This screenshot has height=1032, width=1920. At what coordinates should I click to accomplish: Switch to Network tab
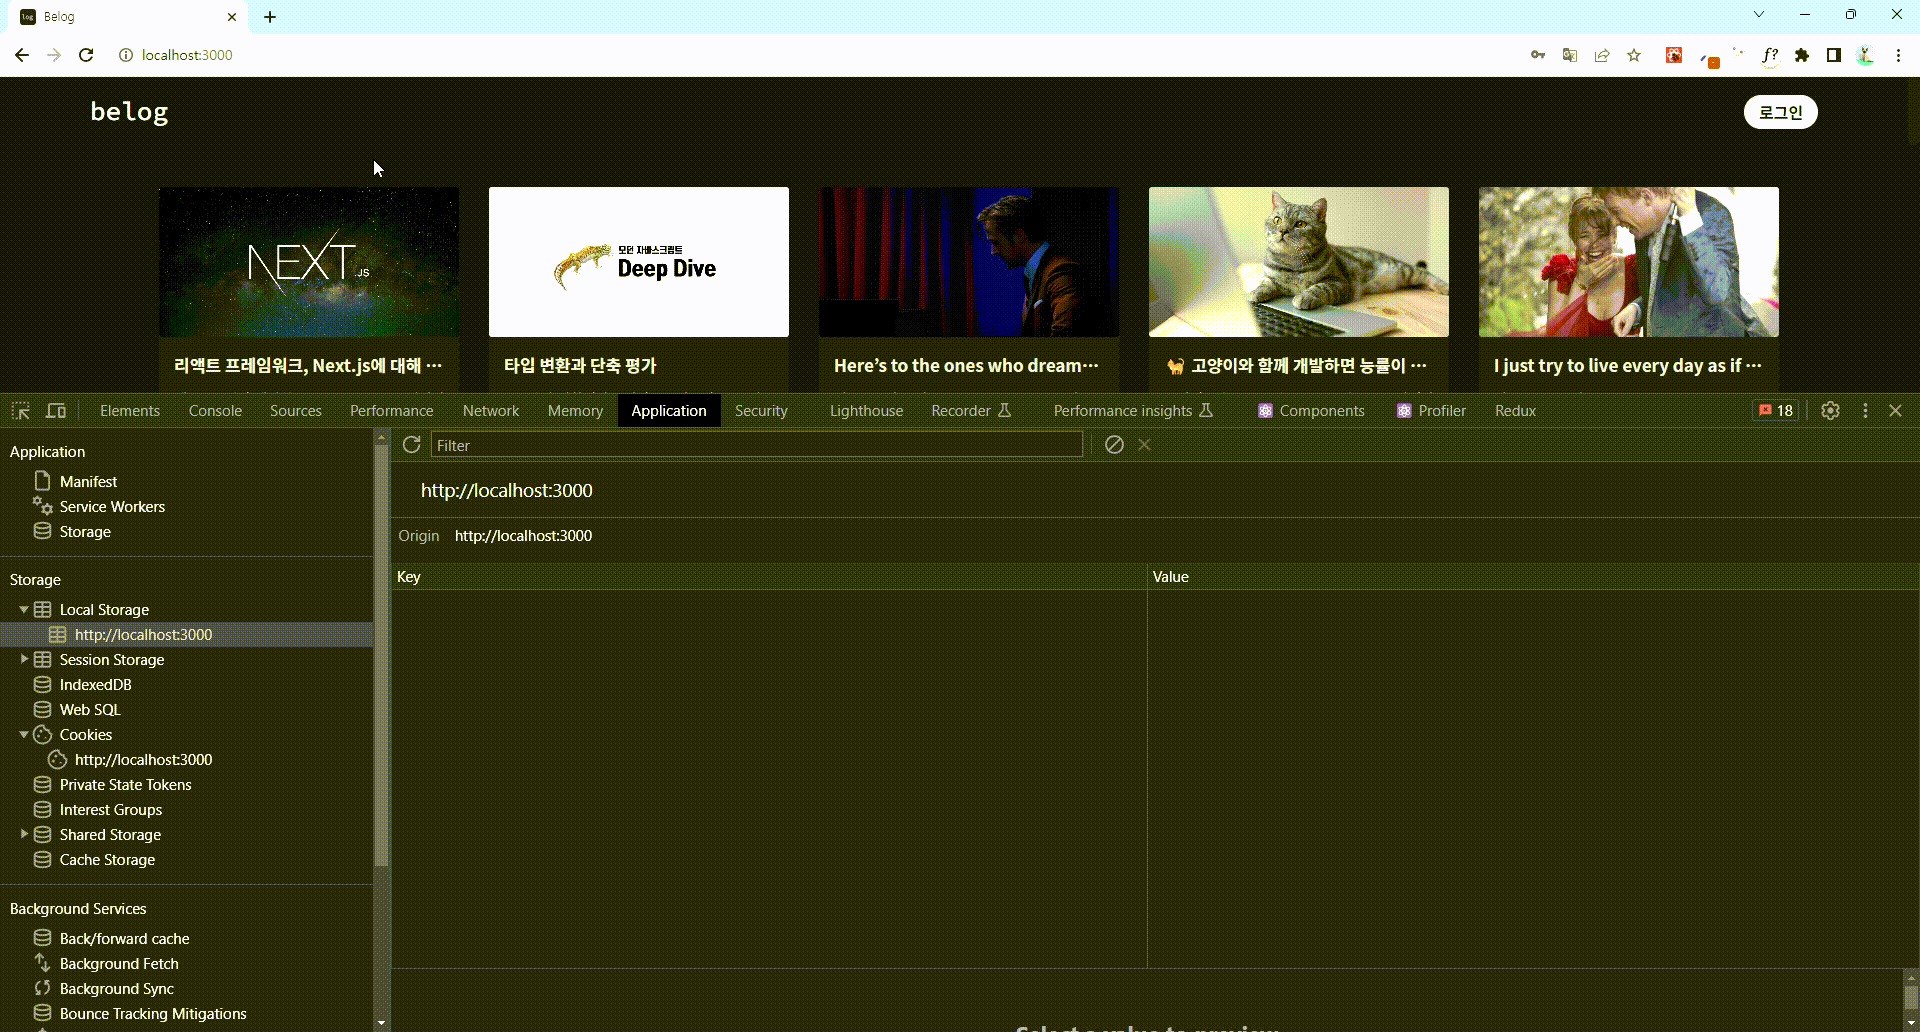491,411
